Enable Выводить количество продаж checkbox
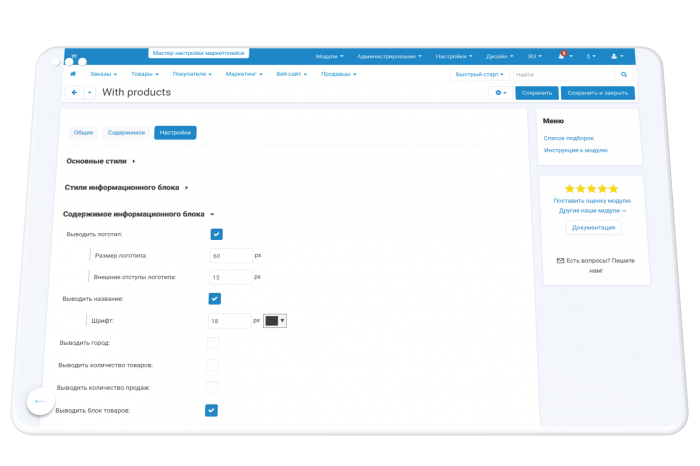Screen dimensions: 700x466 [212, 387]
